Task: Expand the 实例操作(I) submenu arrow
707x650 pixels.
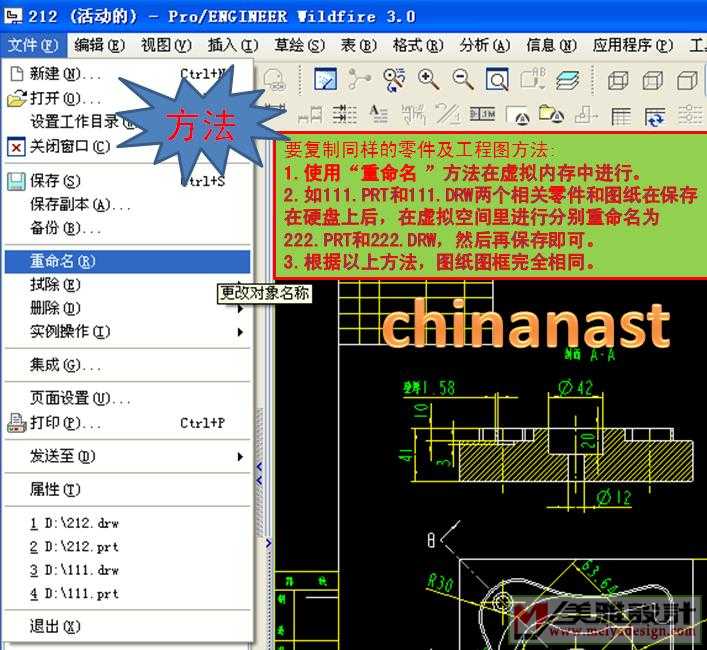Action: point(240,332)
